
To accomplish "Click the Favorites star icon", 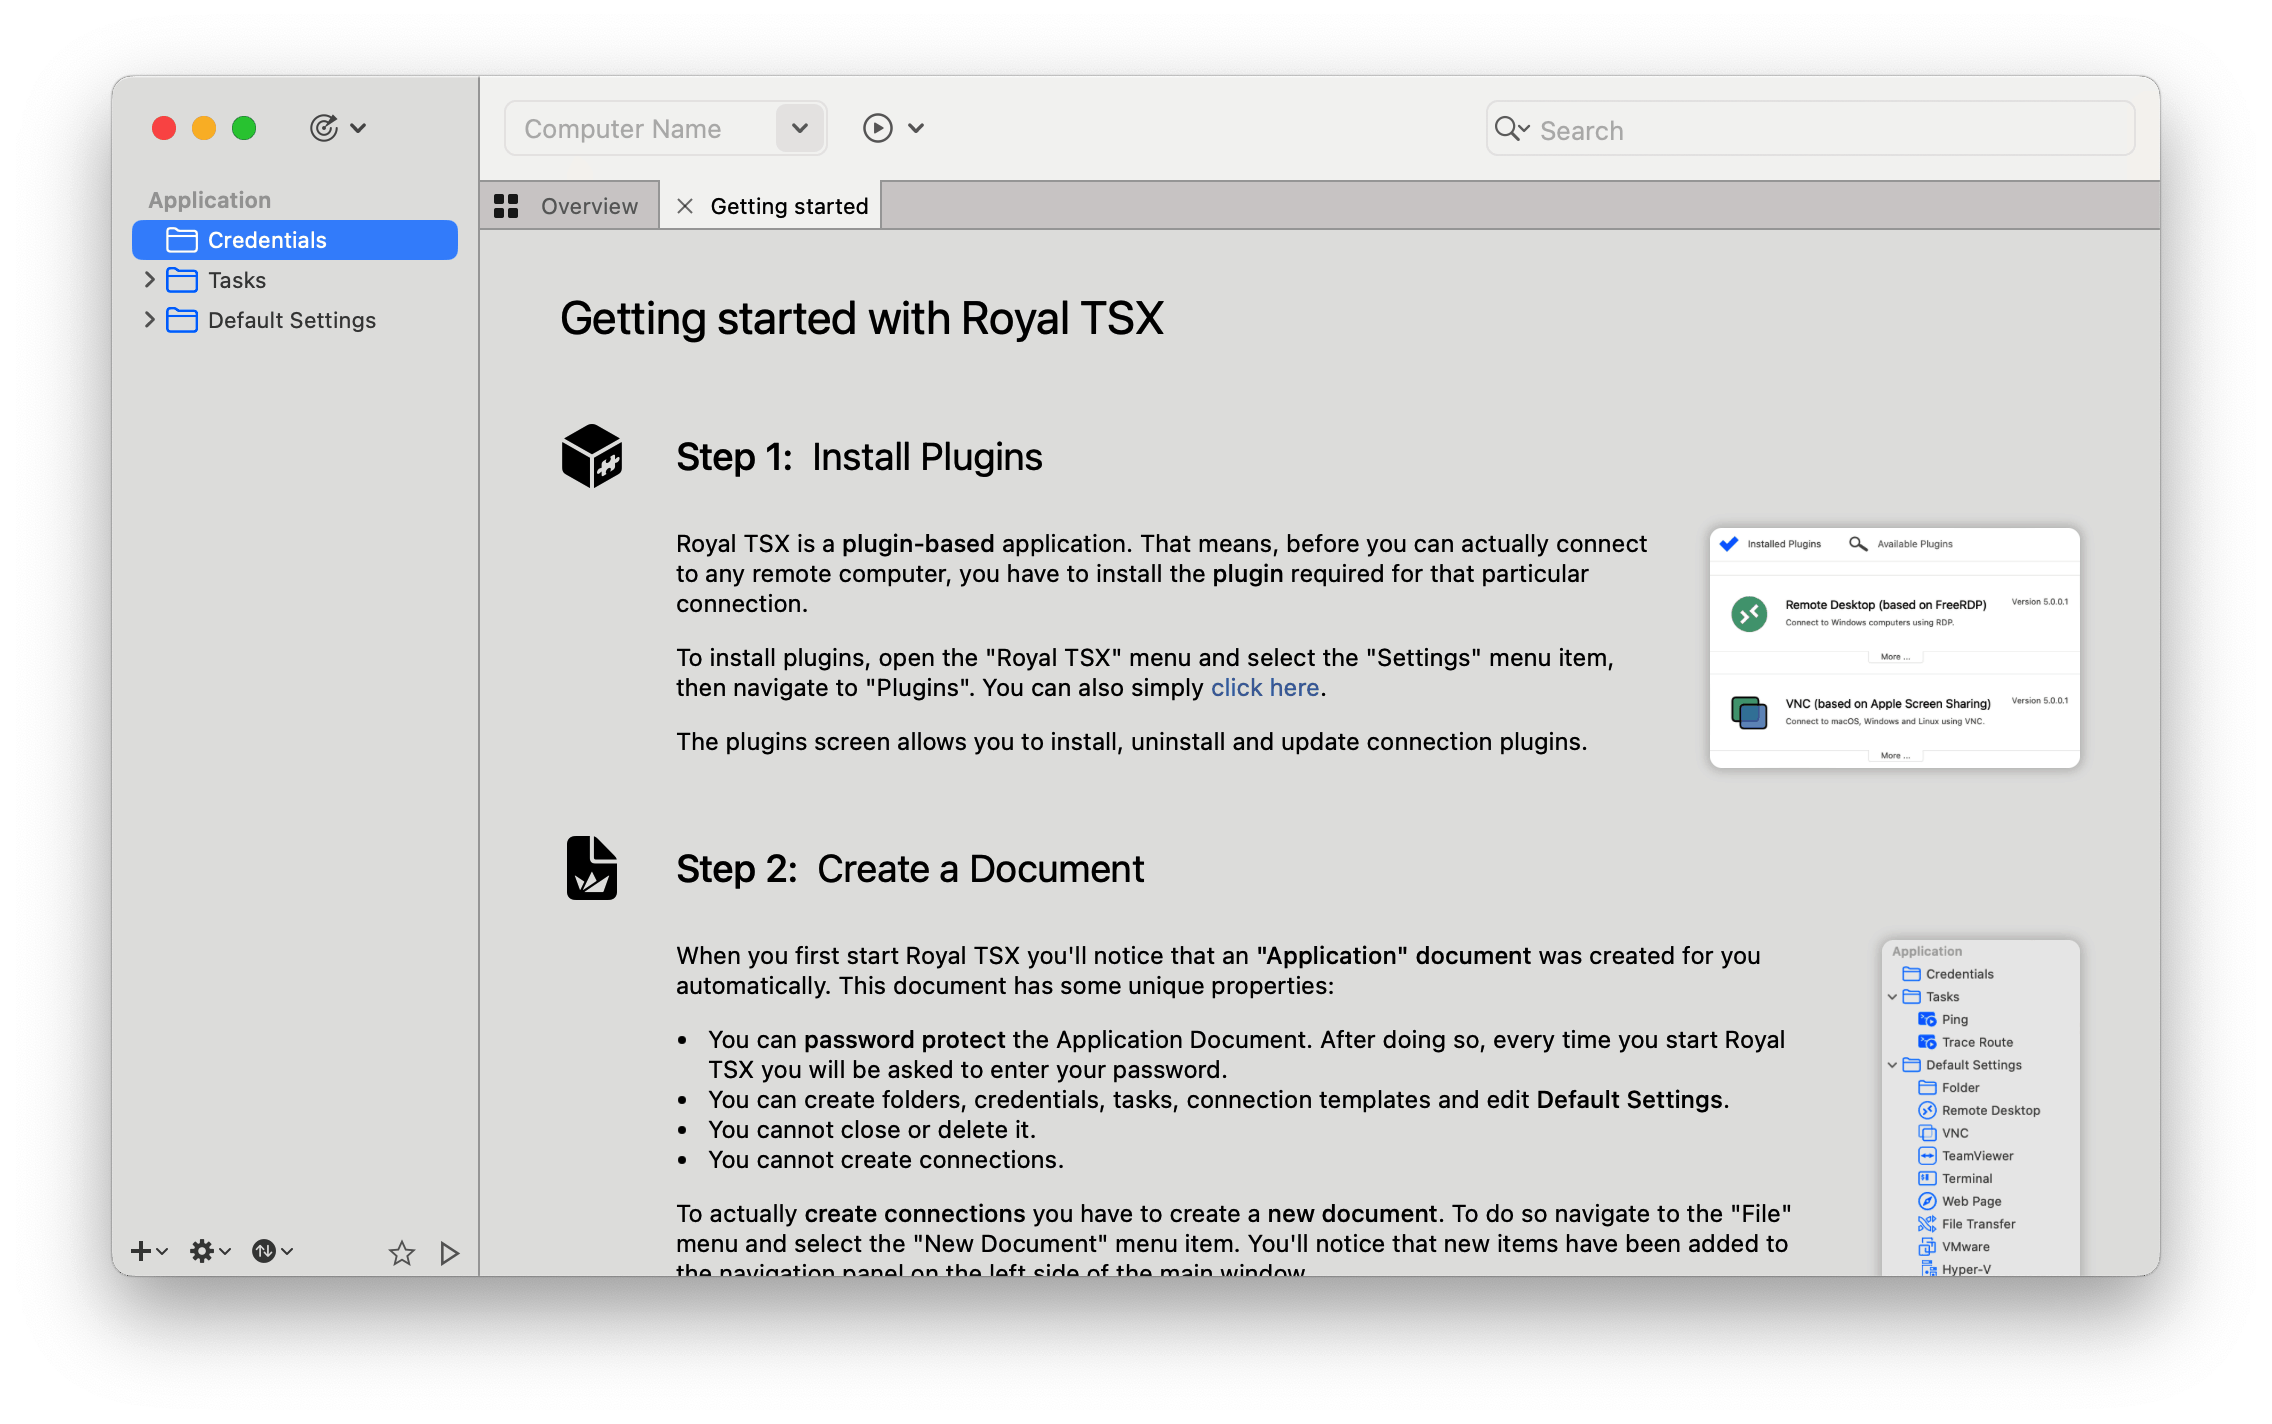I will (401, 1252).
